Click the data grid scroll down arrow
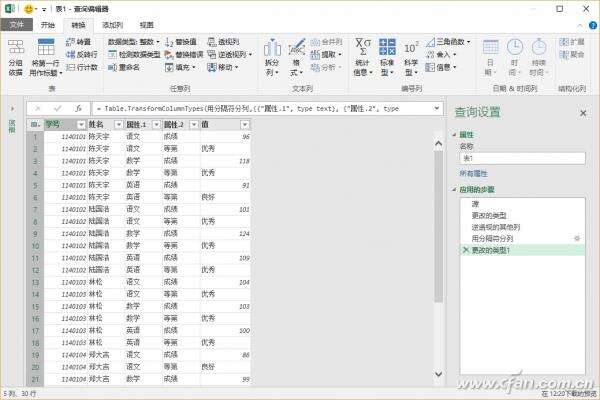 coord(439,373)
